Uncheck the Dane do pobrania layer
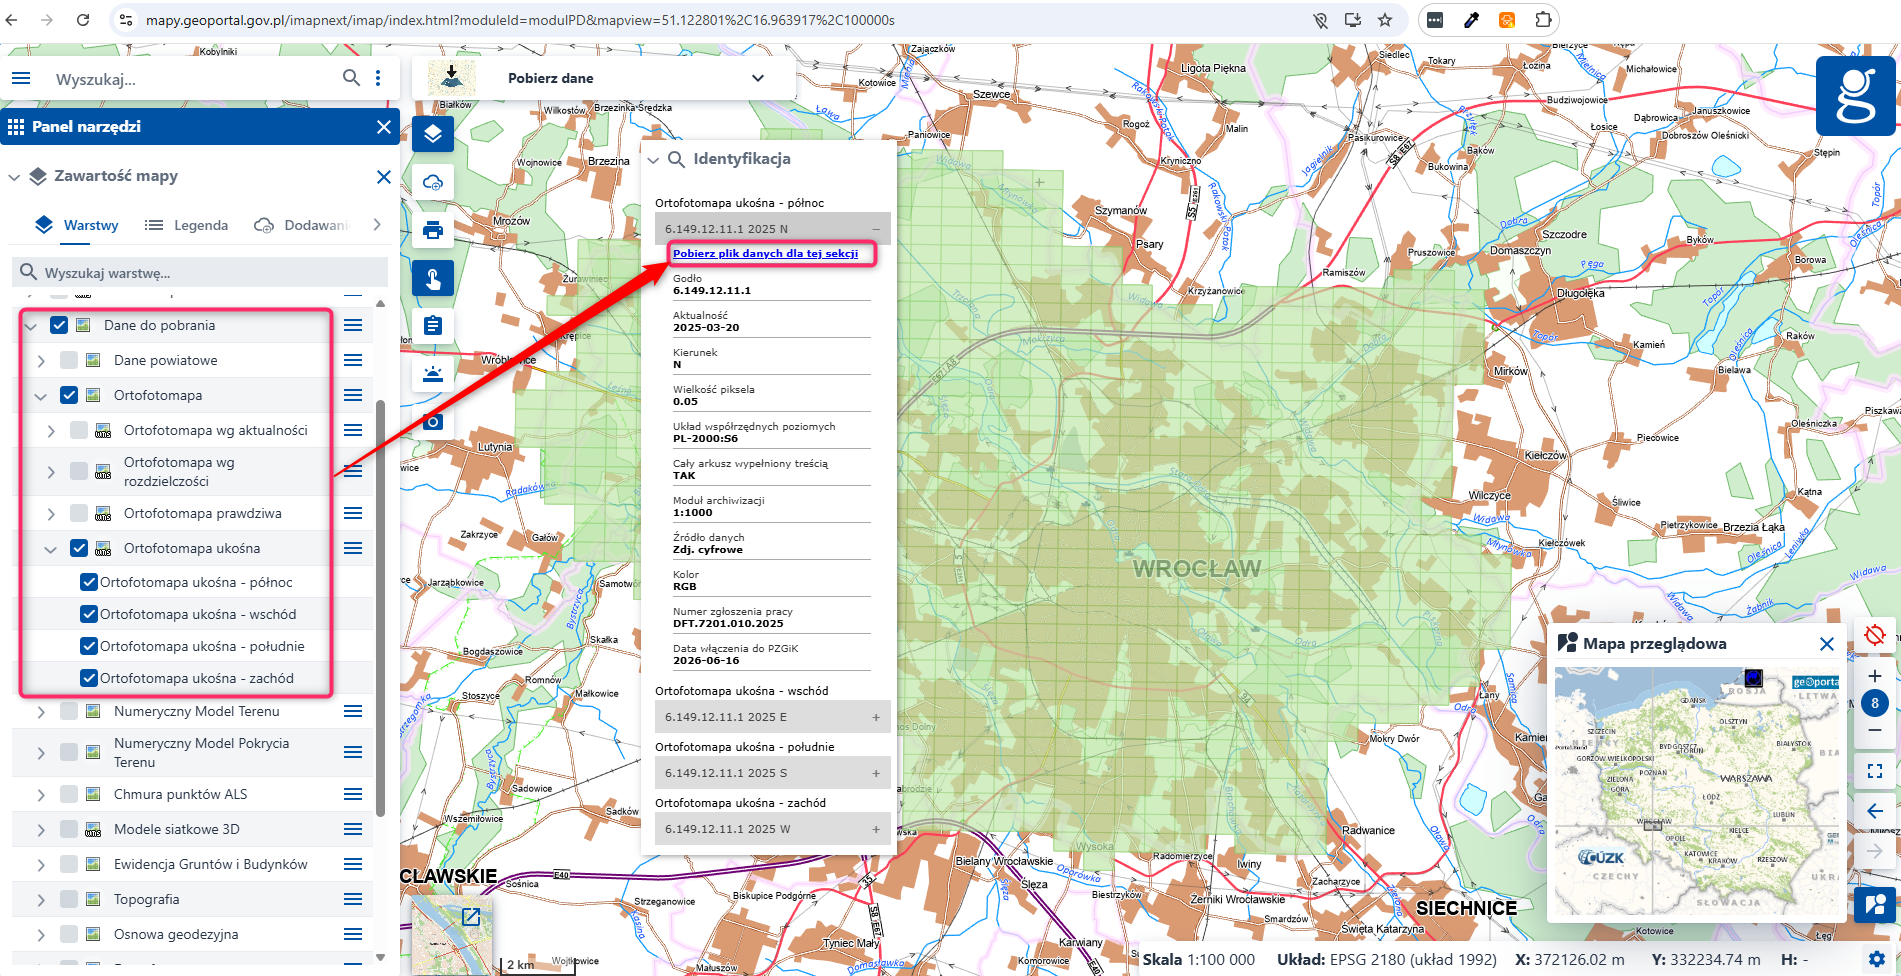The image size is (1901, 976). tap(59, 325)
